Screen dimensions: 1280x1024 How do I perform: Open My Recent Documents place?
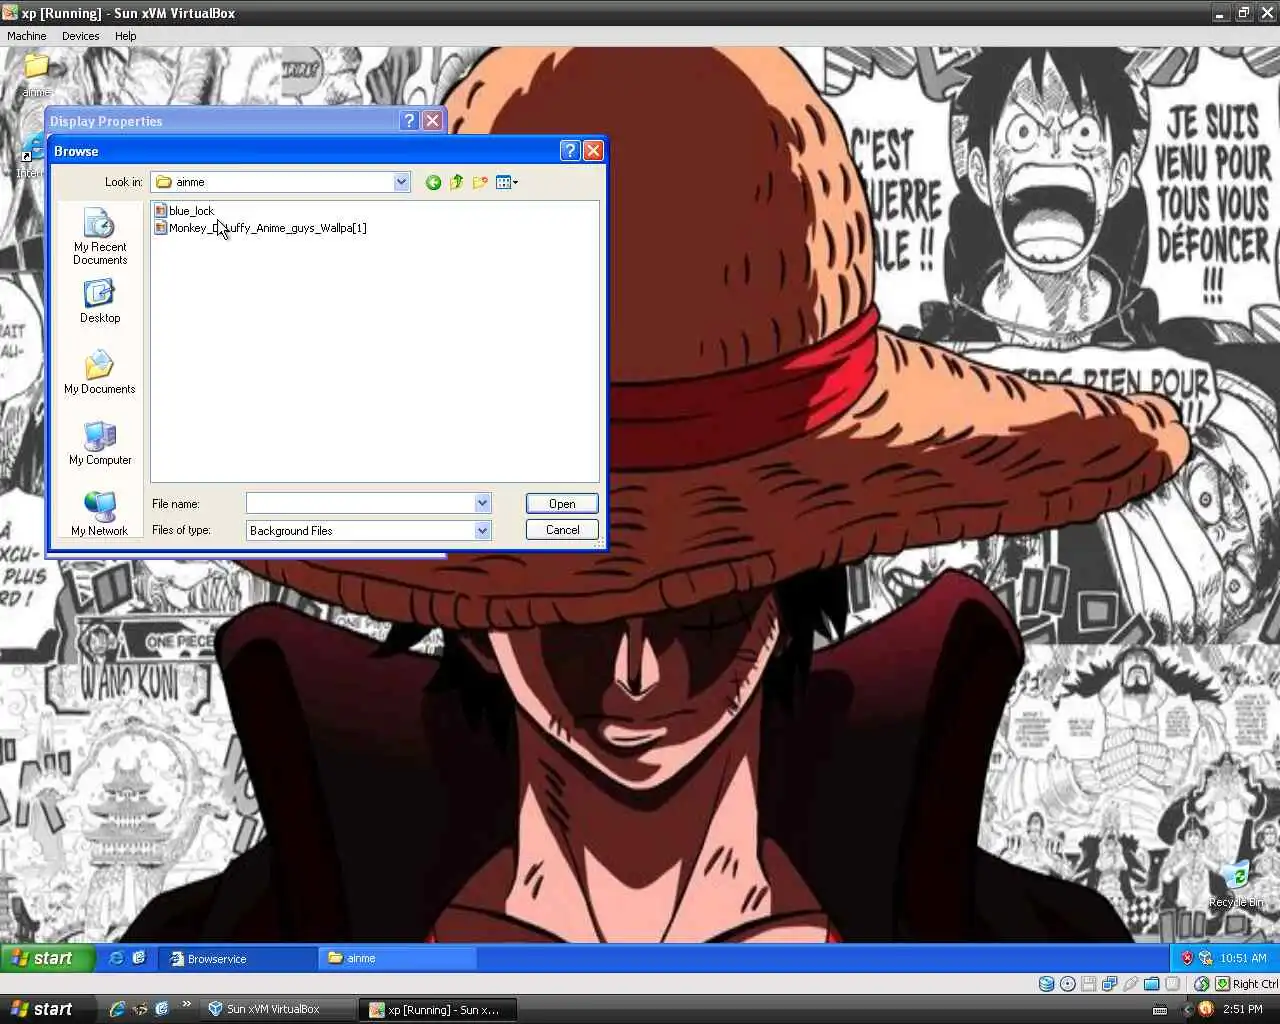click(x=100, y=236)
